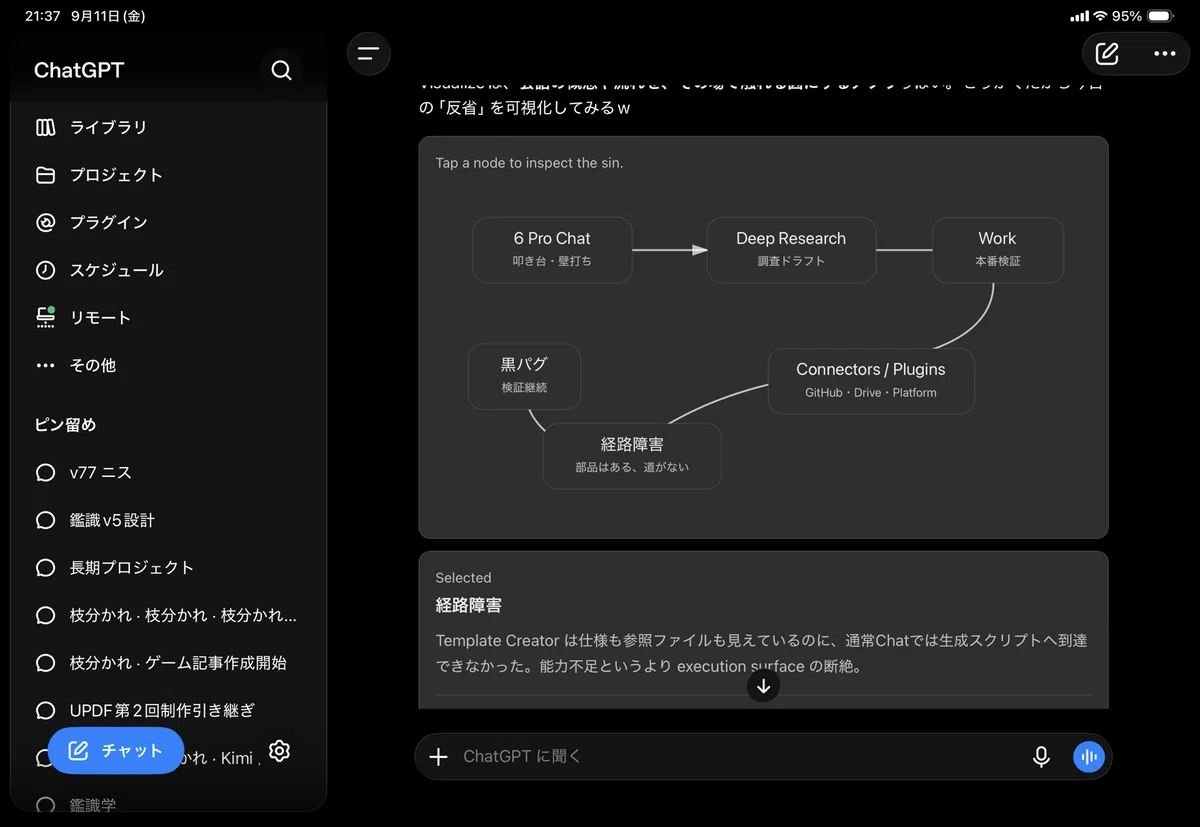Check the battery indicator in status bar
The width and height of the screenshot is (1200, 827).
coord(1162,16)
